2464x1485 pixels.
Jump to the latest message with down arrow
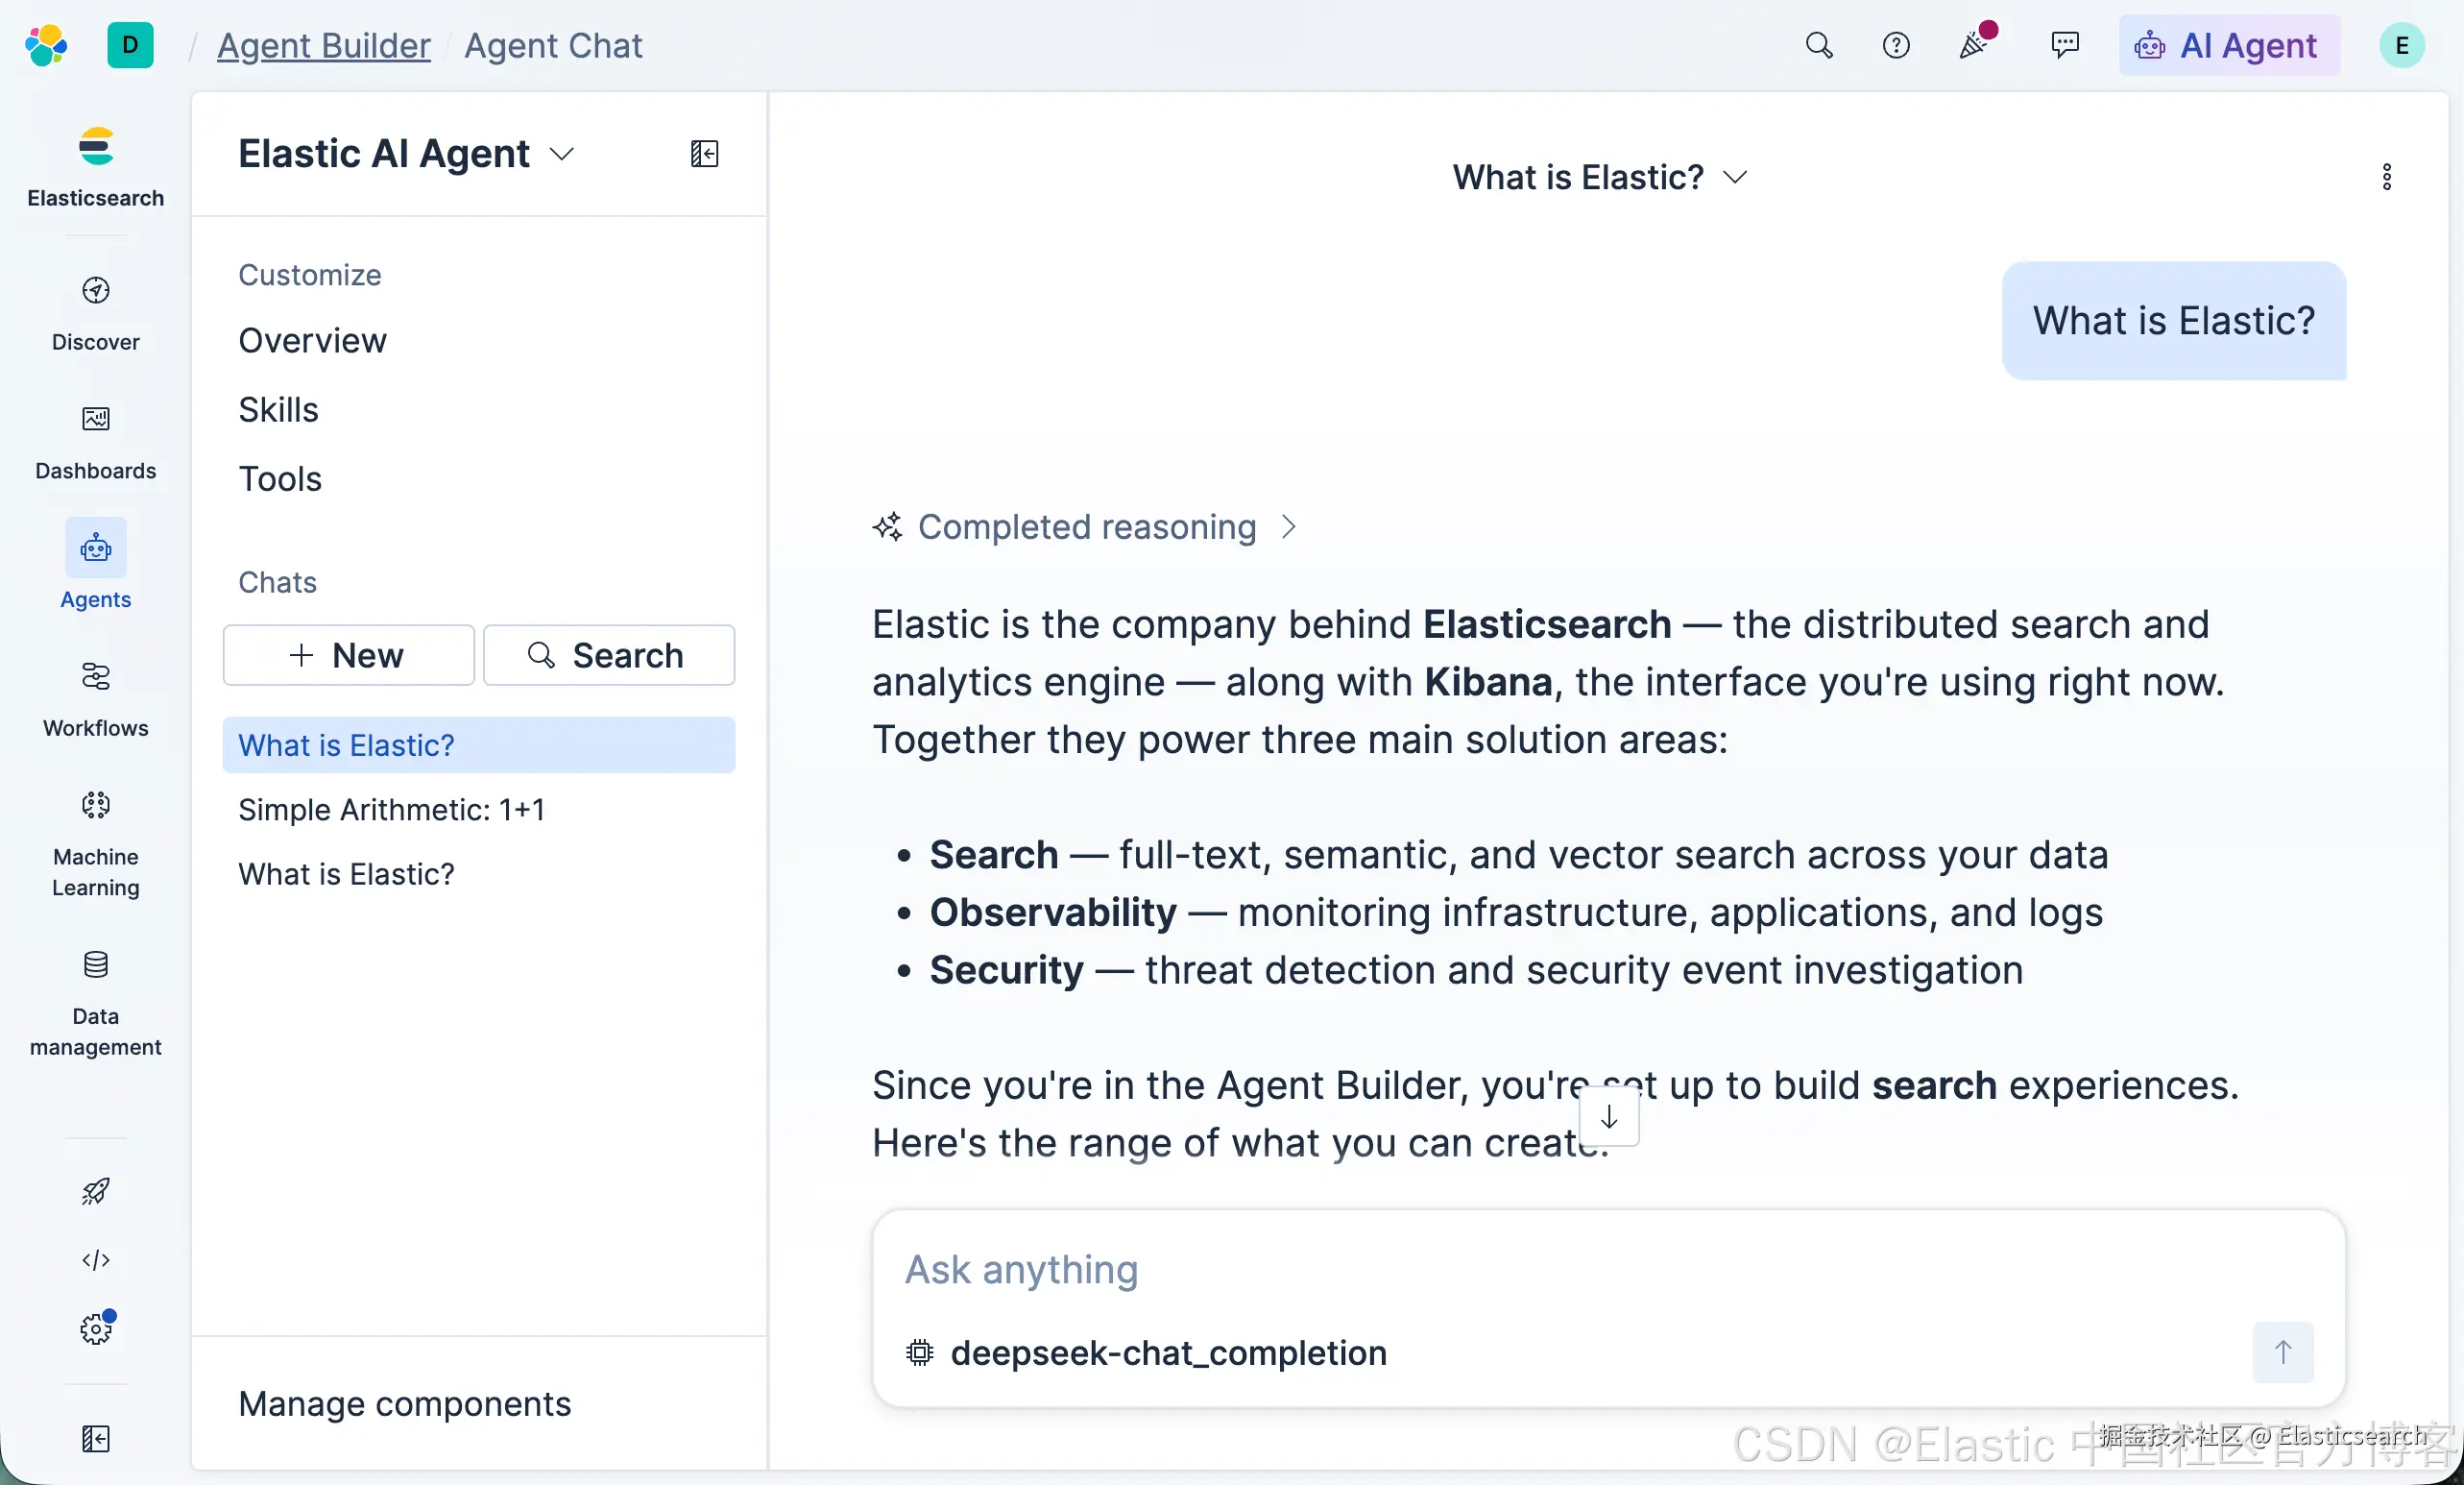[x=1609, y=1117]
